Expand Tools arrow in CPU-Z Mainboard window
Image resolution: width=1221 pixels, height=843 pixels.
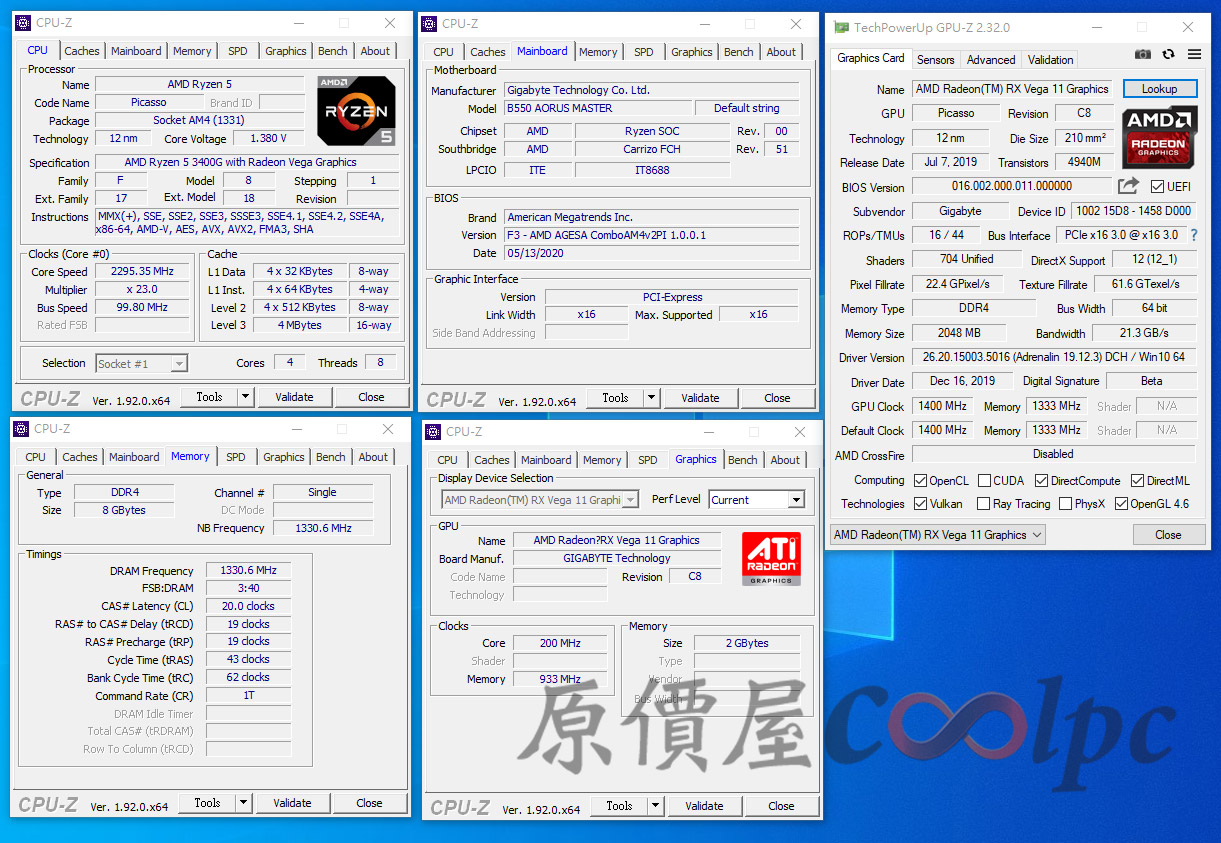[651, 398]
